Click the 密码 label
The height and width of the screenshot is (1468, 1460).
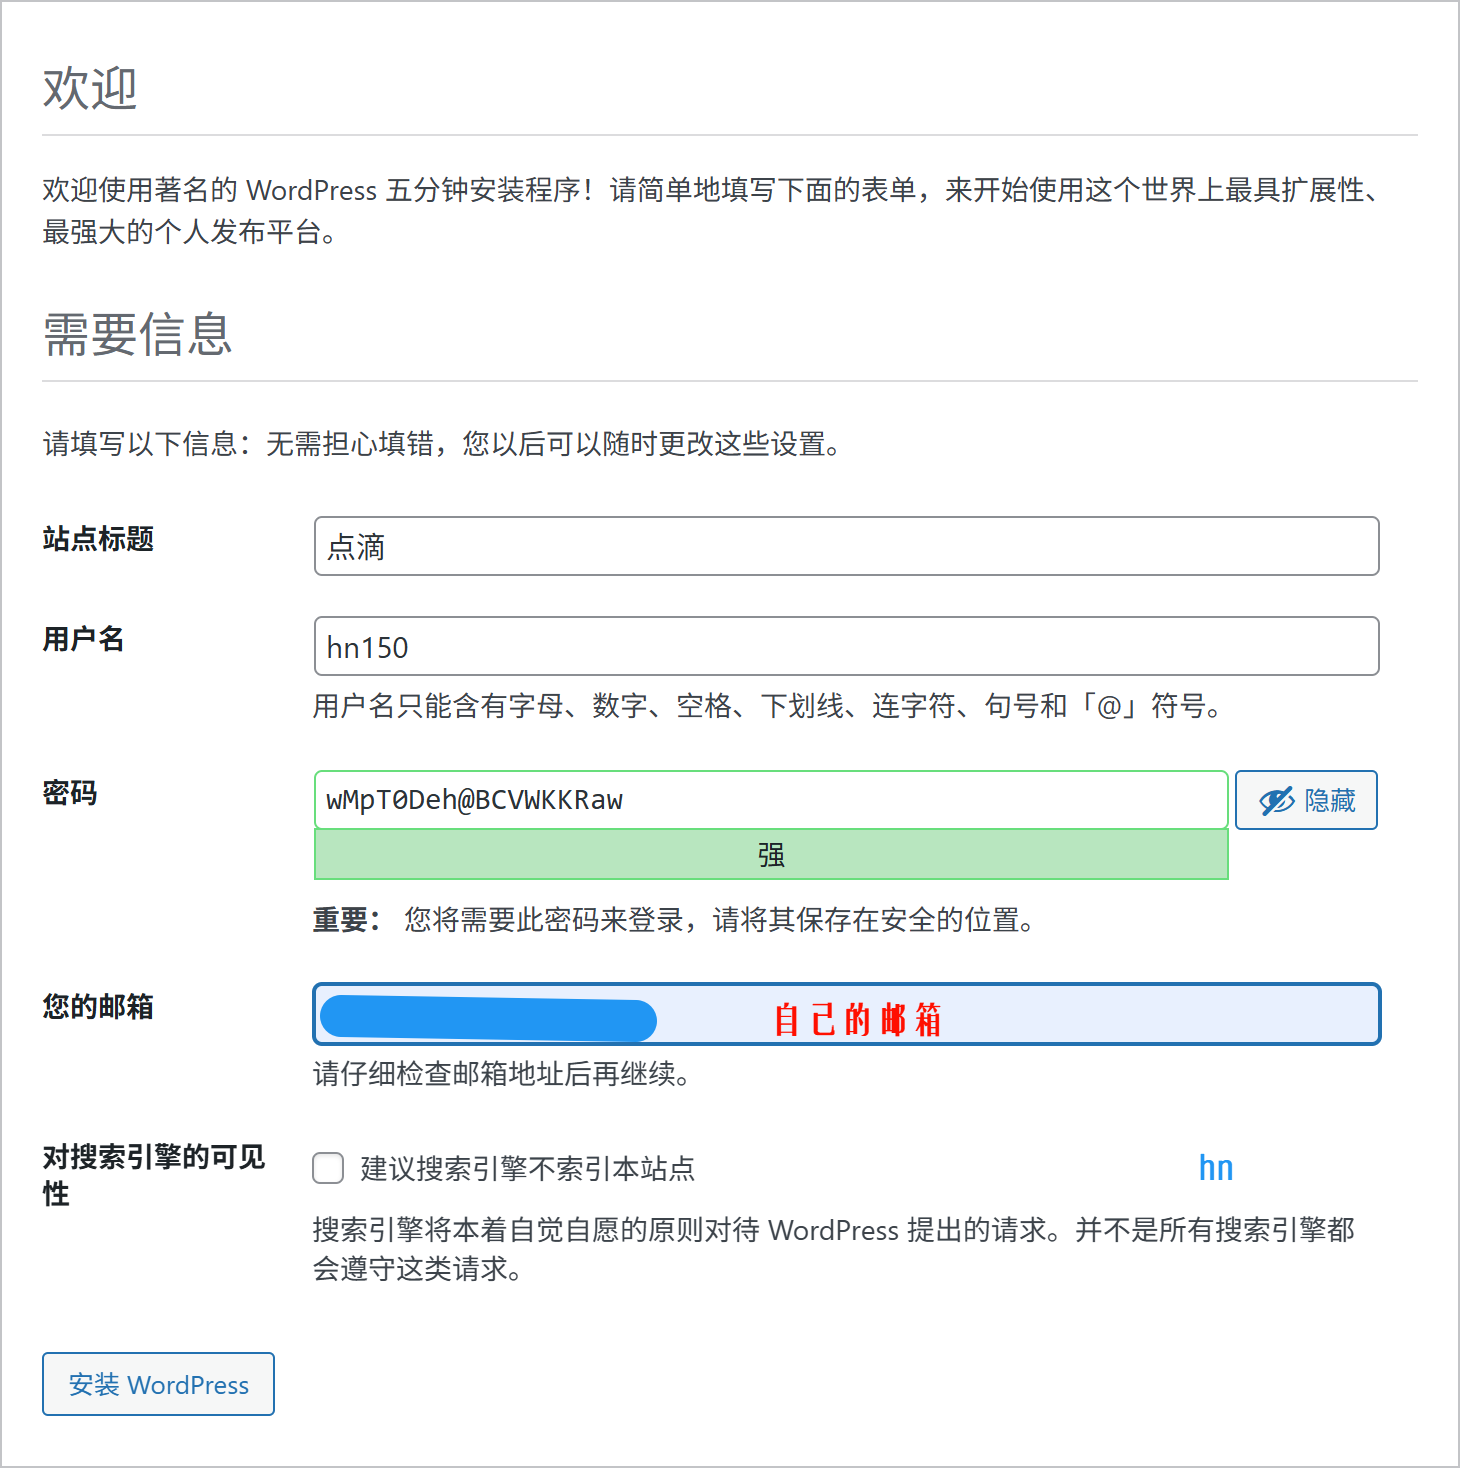coord(70,793)
